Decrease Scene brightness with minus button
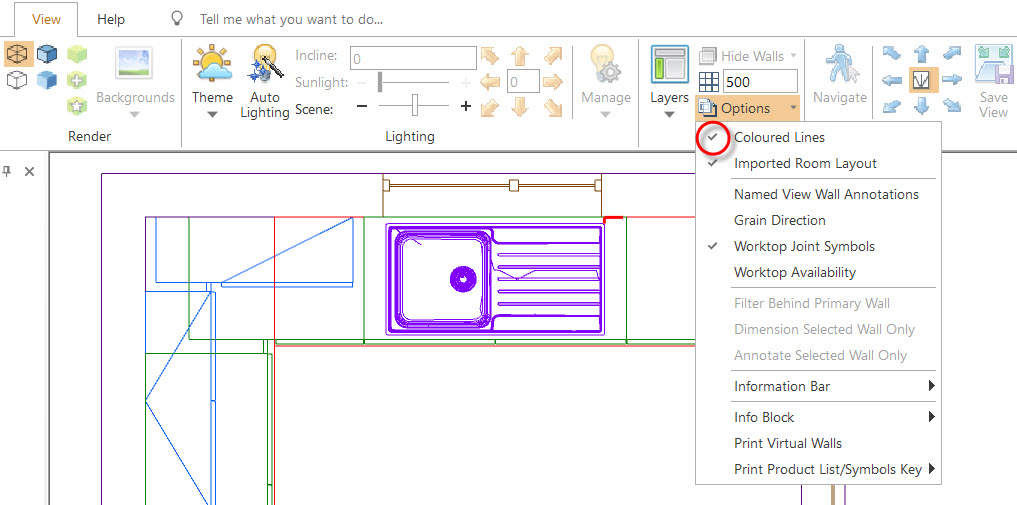 point(362,106)
